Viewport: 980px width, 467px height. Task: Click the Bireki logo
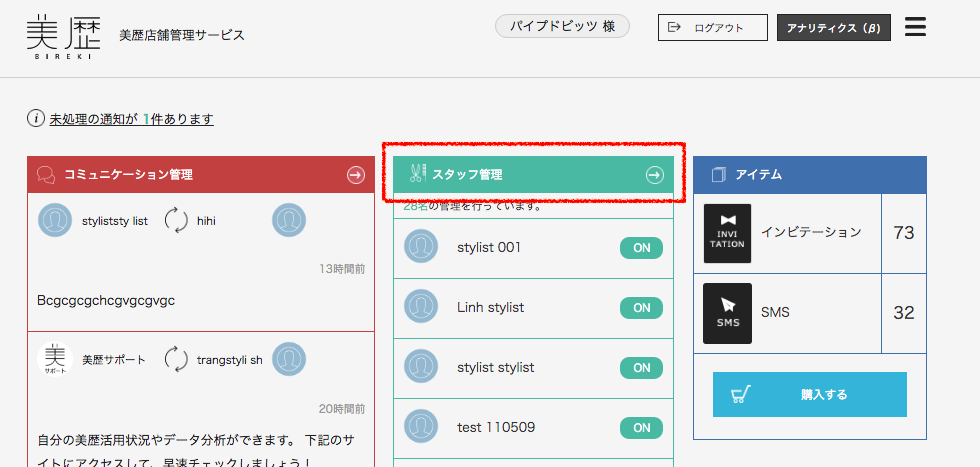64,37
